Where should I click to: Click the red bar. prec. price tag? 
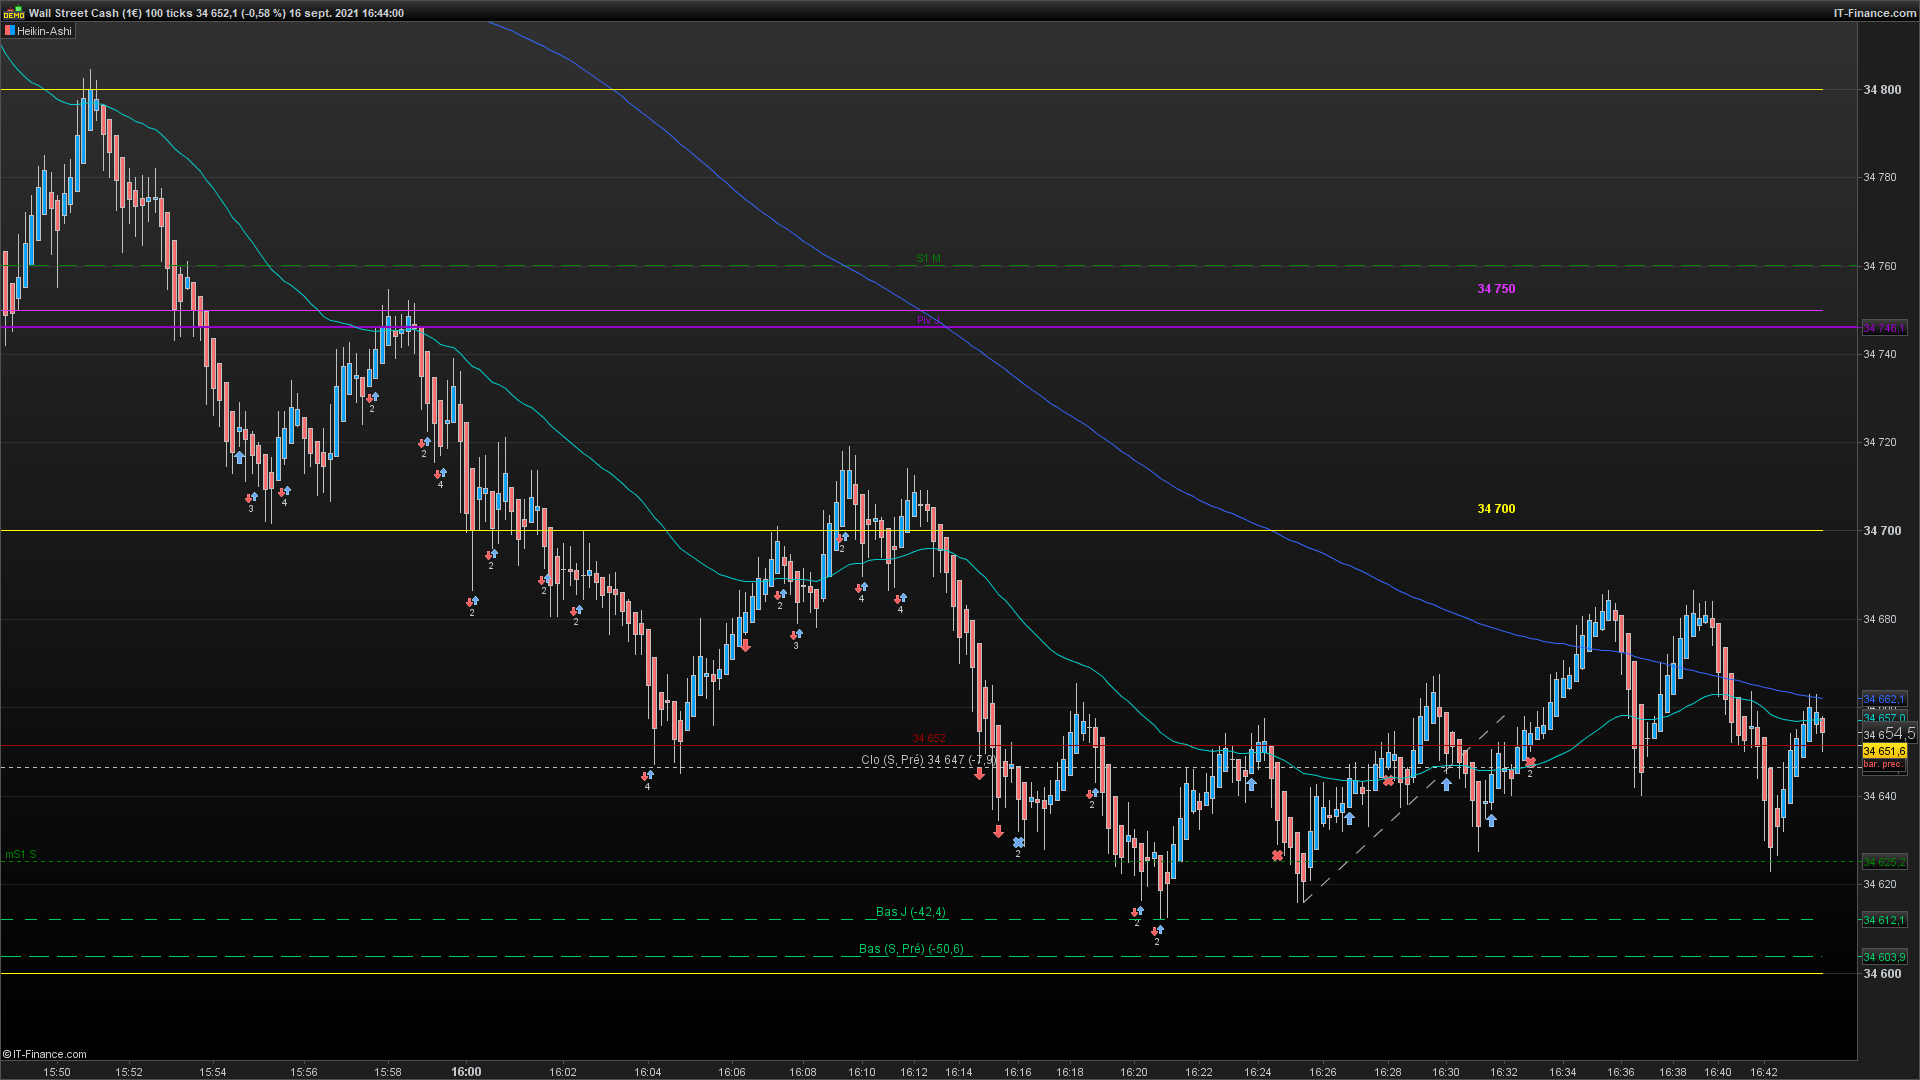click(1884, 765)
